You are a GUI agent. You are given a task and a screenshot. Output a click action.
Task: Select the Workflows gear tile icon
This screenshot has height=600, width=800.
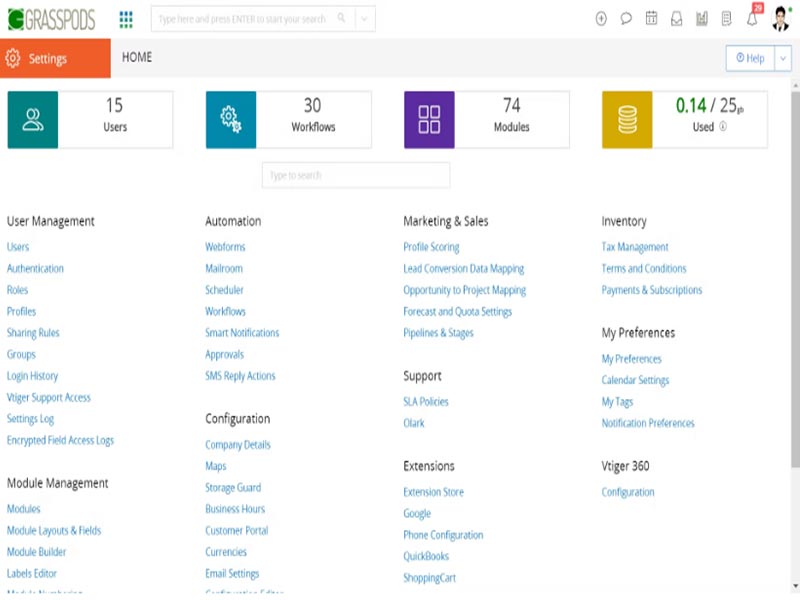[230, 118]
